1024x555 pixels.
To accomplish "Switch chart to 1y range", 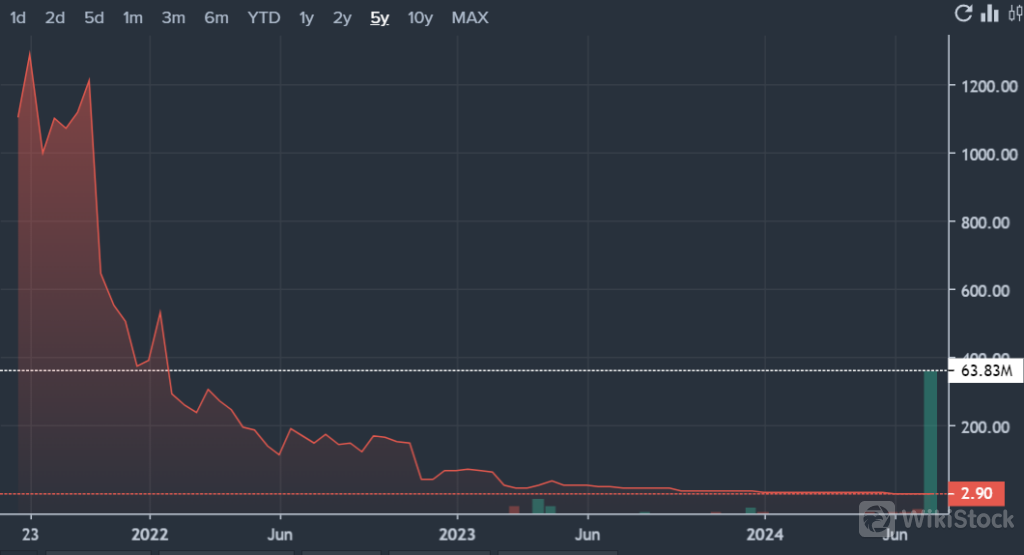I will coord(307,18).
